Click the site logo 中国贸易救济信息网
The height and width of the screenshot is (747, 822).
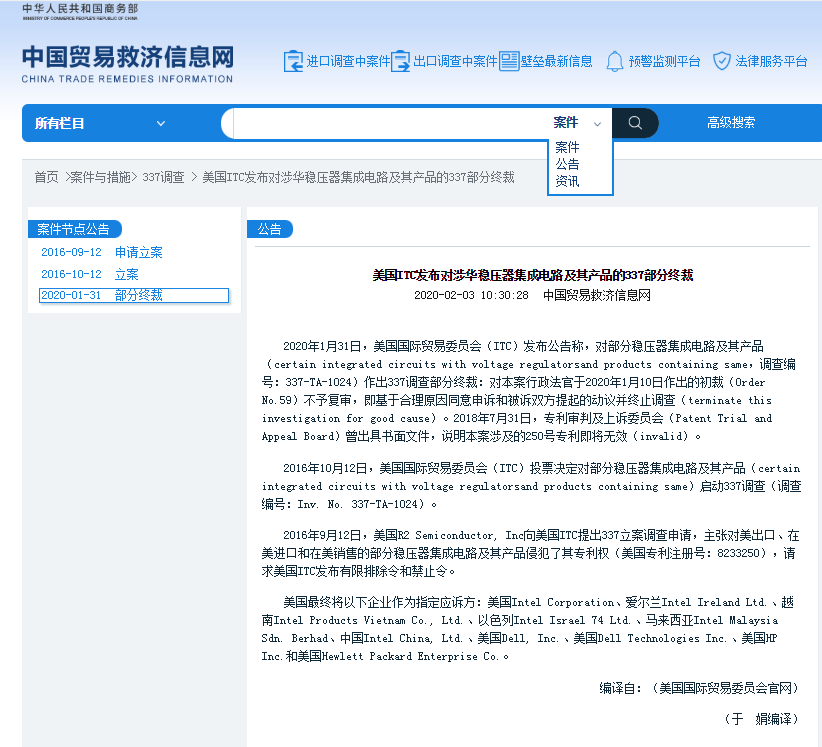point(127,63)
